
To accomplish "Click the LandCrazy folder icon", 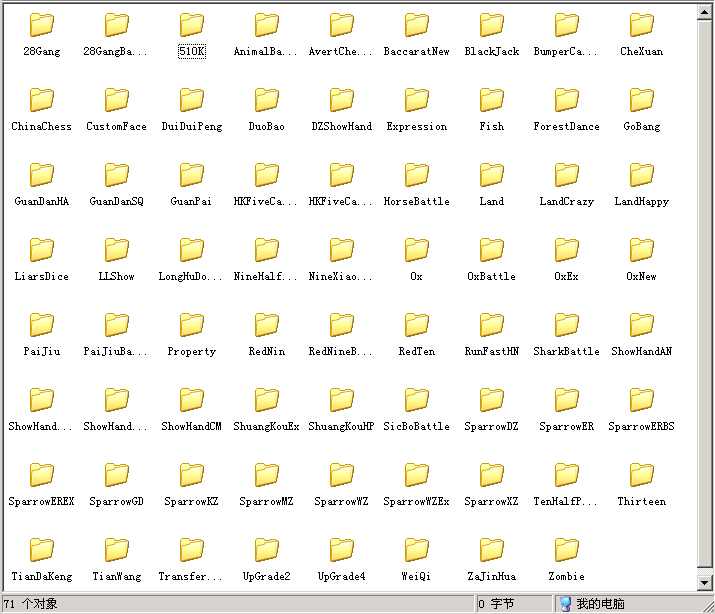I will click(566, 175).
